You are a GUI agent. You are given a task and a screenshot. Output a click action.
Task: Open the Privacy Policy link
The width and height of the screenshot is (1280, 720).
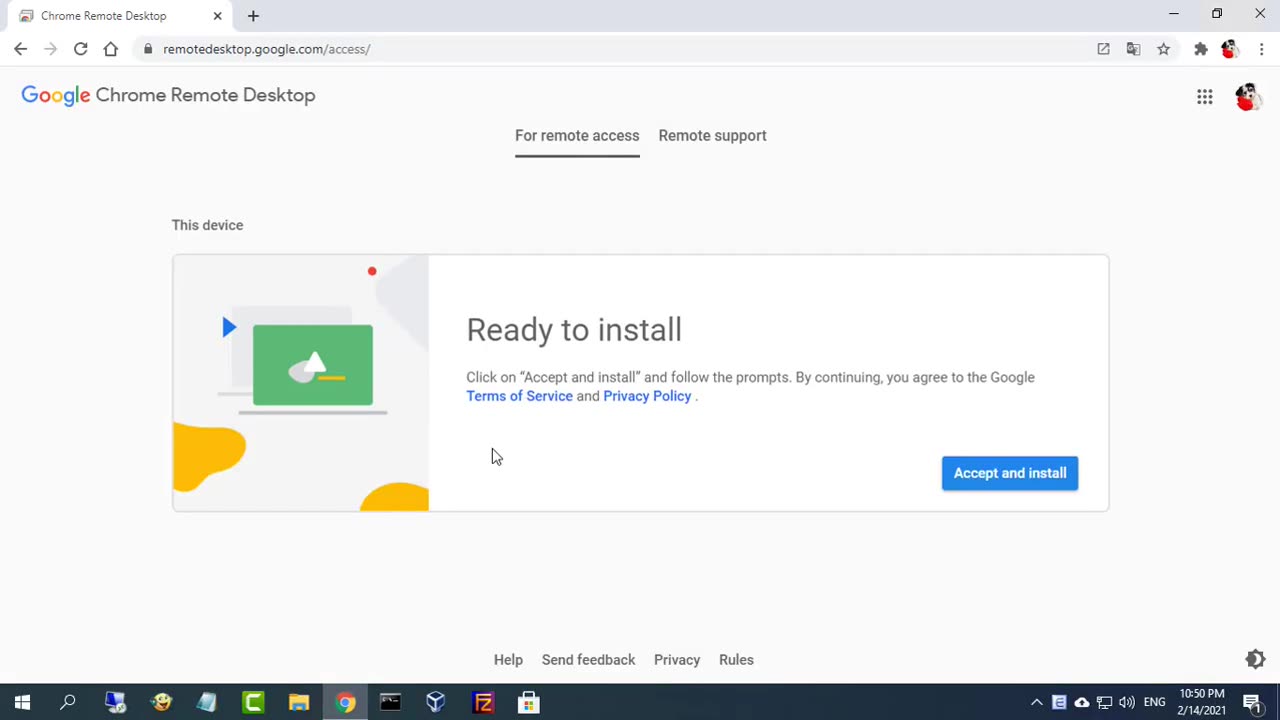[647, 396]
